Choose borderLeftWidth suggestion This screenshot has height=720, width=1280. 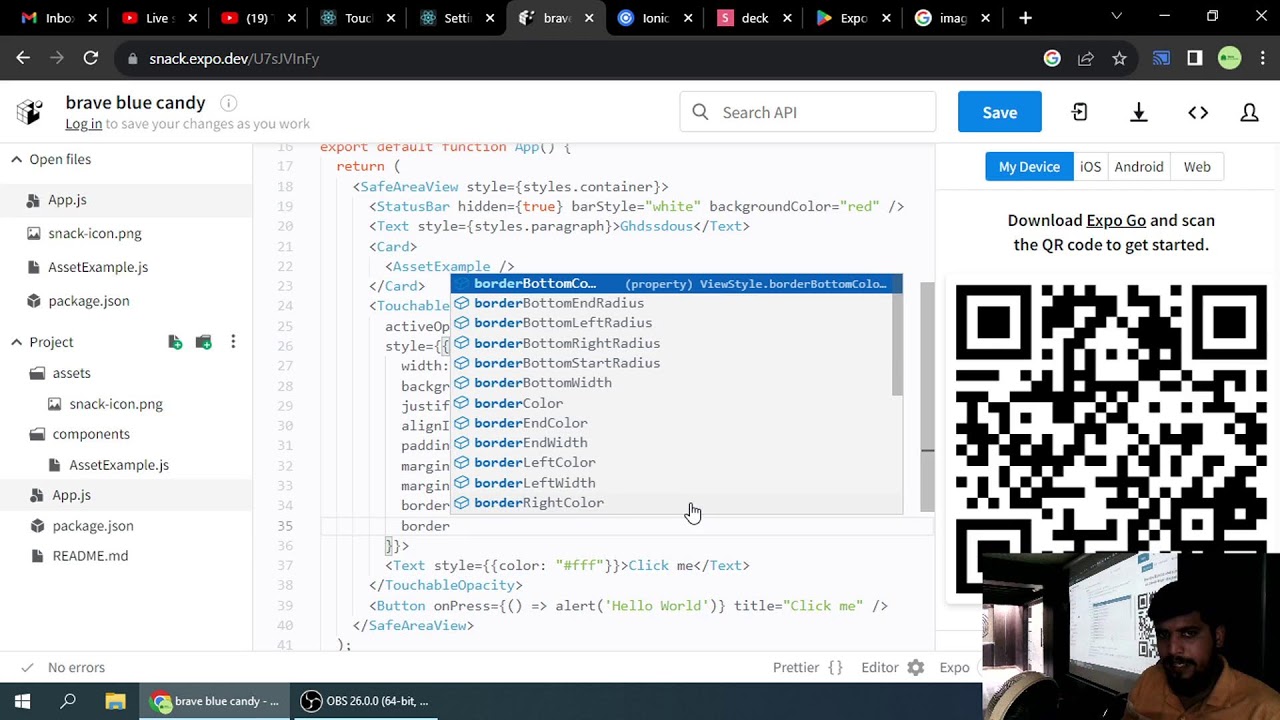(x=676, y=483)
